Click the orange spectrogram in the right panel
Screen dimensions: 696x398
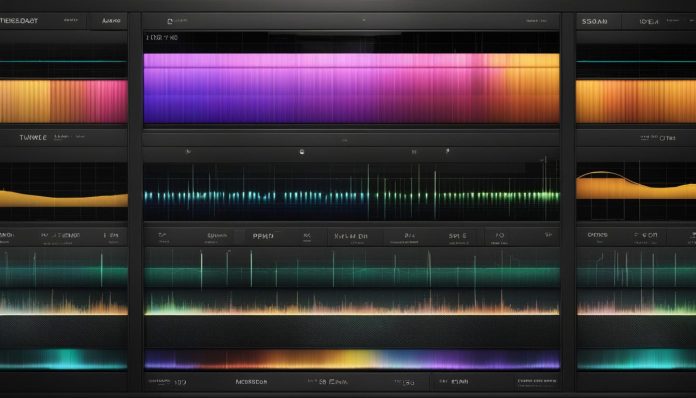636,101
